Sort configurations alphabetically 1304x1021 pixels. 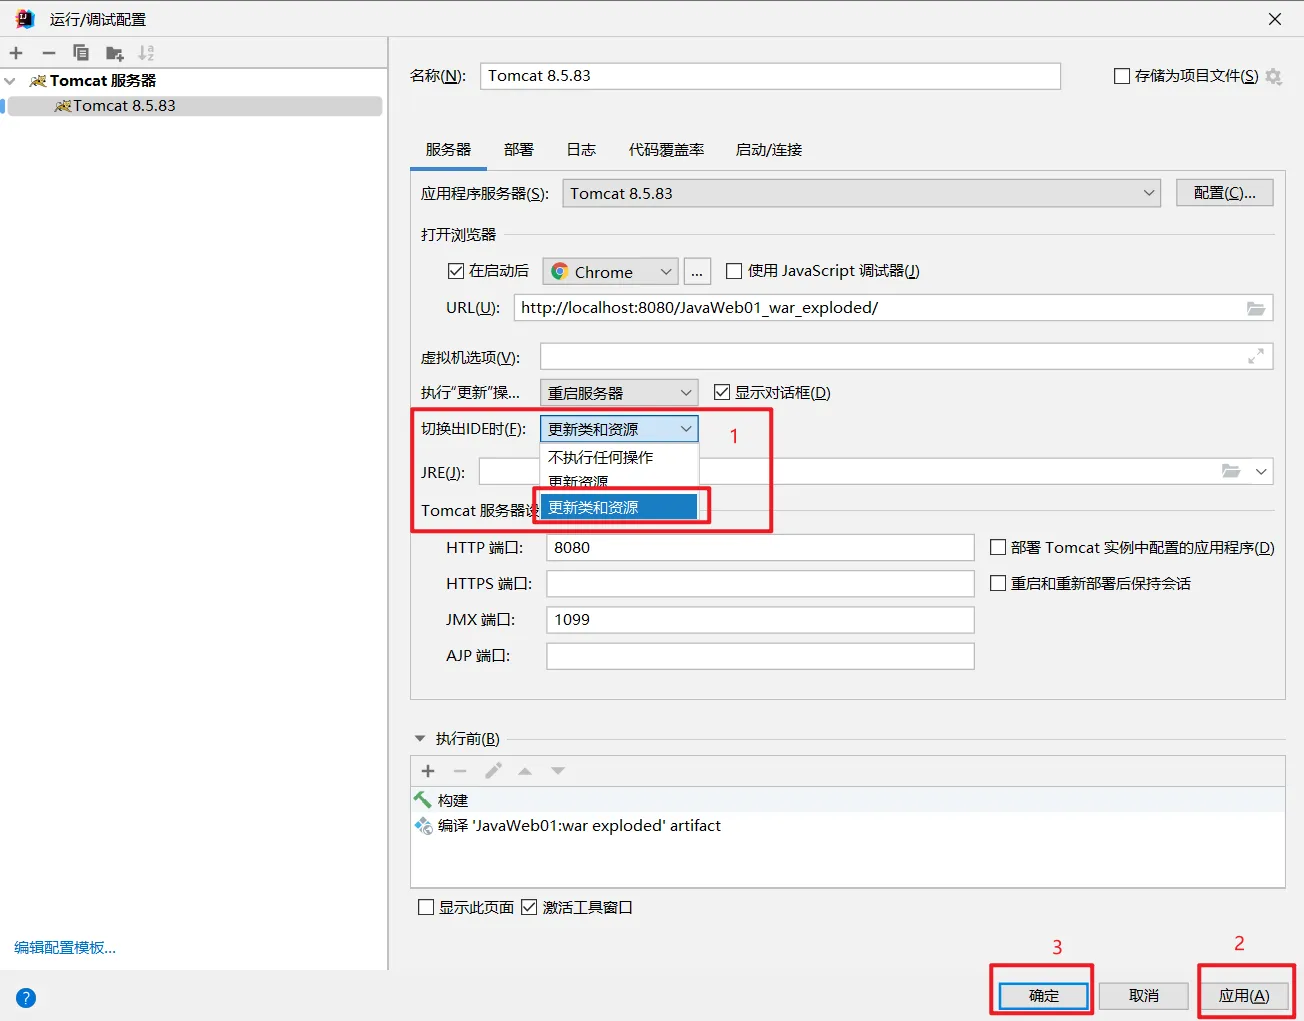(x=146, y=53)
